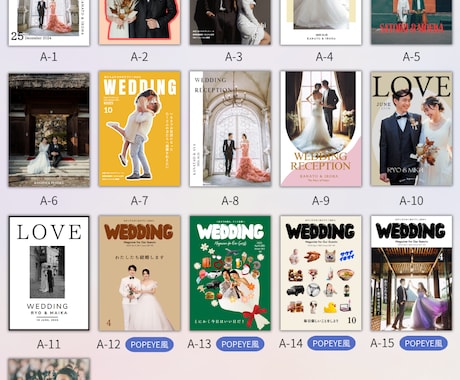Choose the A-2 peach-bordered couple design
The height and width of the screenshot is (380, 460).
click(140, 22)
